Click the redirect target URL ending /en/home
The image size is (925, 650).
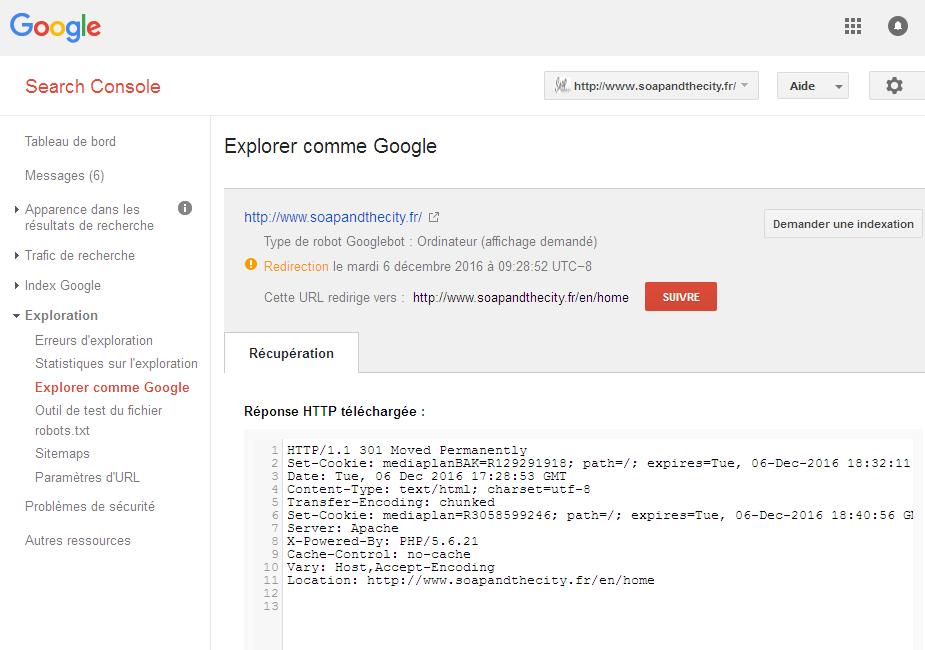pyautogui.click(x=521, y=298)
